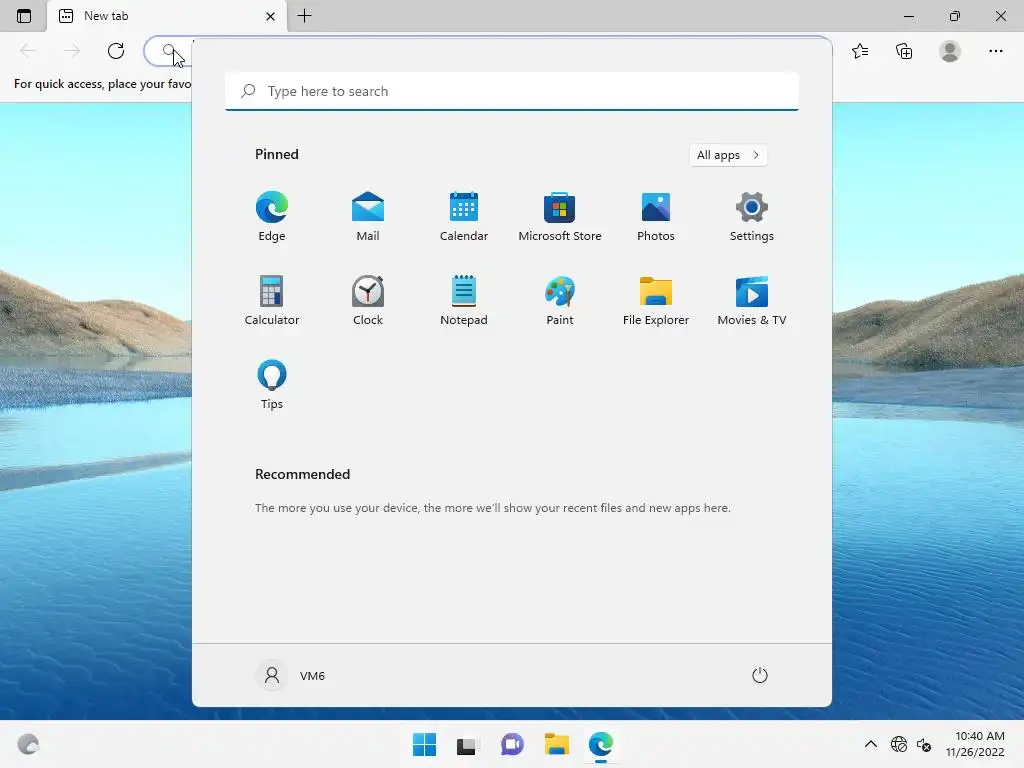This screenshot has height=768, width=1024.
Task: Open Edge from pinned apps
Action: 272,217
